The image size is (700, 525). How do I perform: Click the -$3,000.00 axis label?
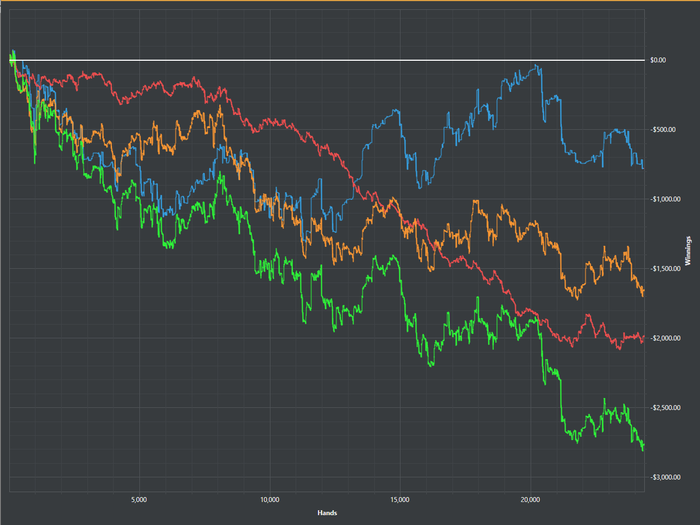click(665, 477)
